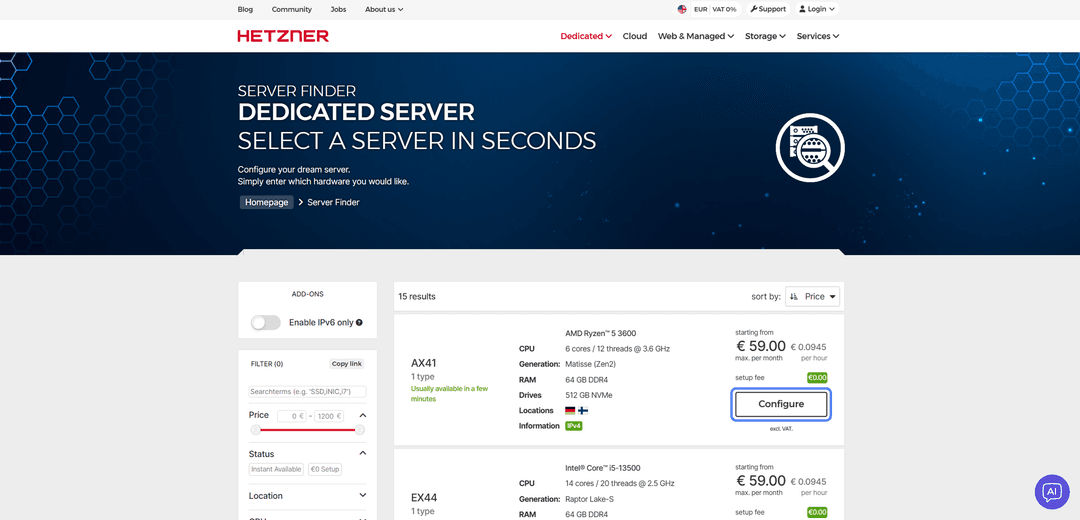This screenshot has width=1080, height=520.
Task: Click the VAT 0% selector
Action: [x=725, y=10]
